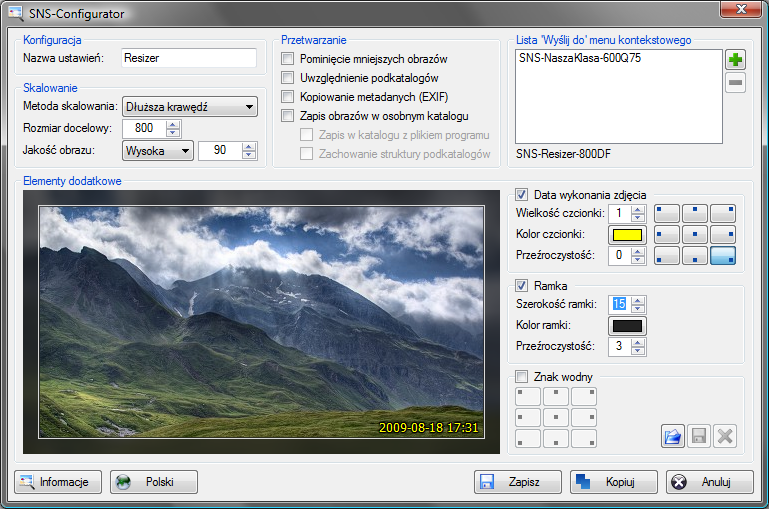Screen dimensions: 769x509
Task: Click the landscape preview image
Action: pyautogui.click(x=261, y=322)
